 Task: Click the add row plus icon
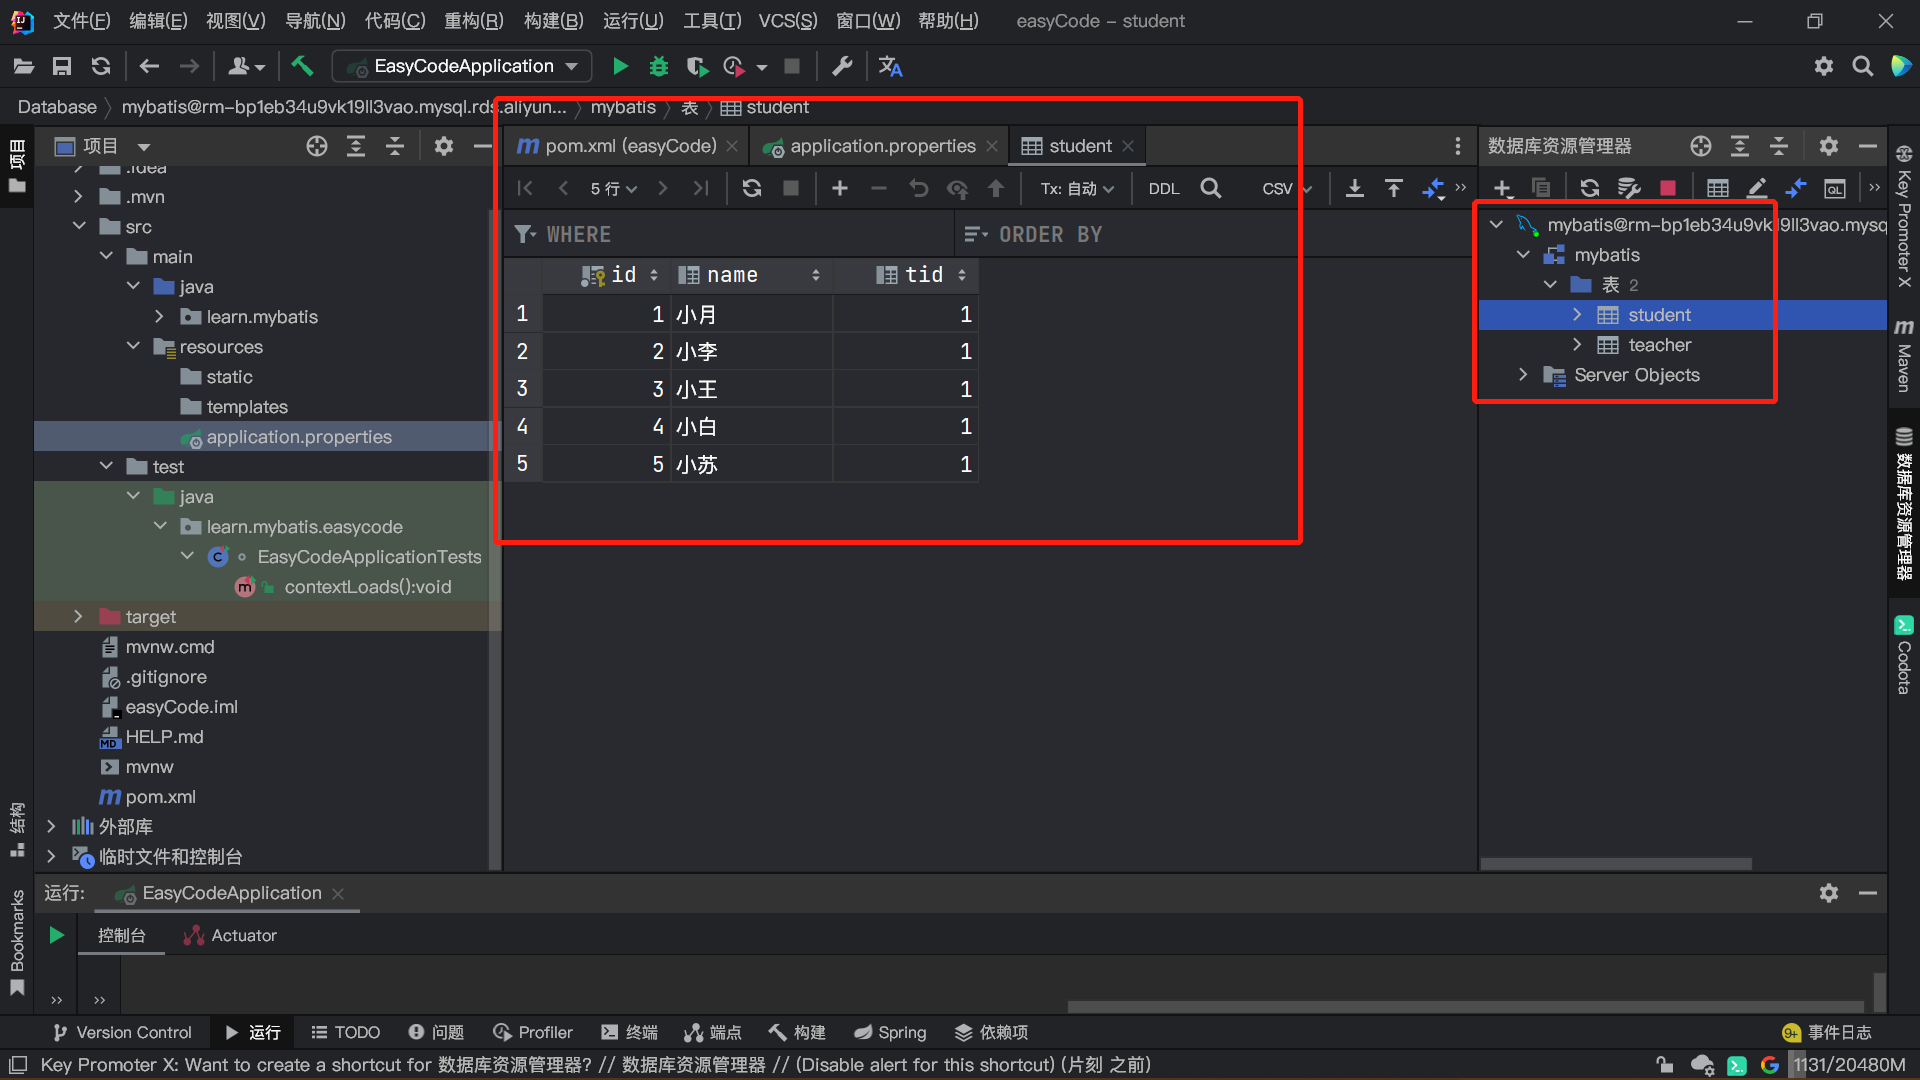(840, 188)
